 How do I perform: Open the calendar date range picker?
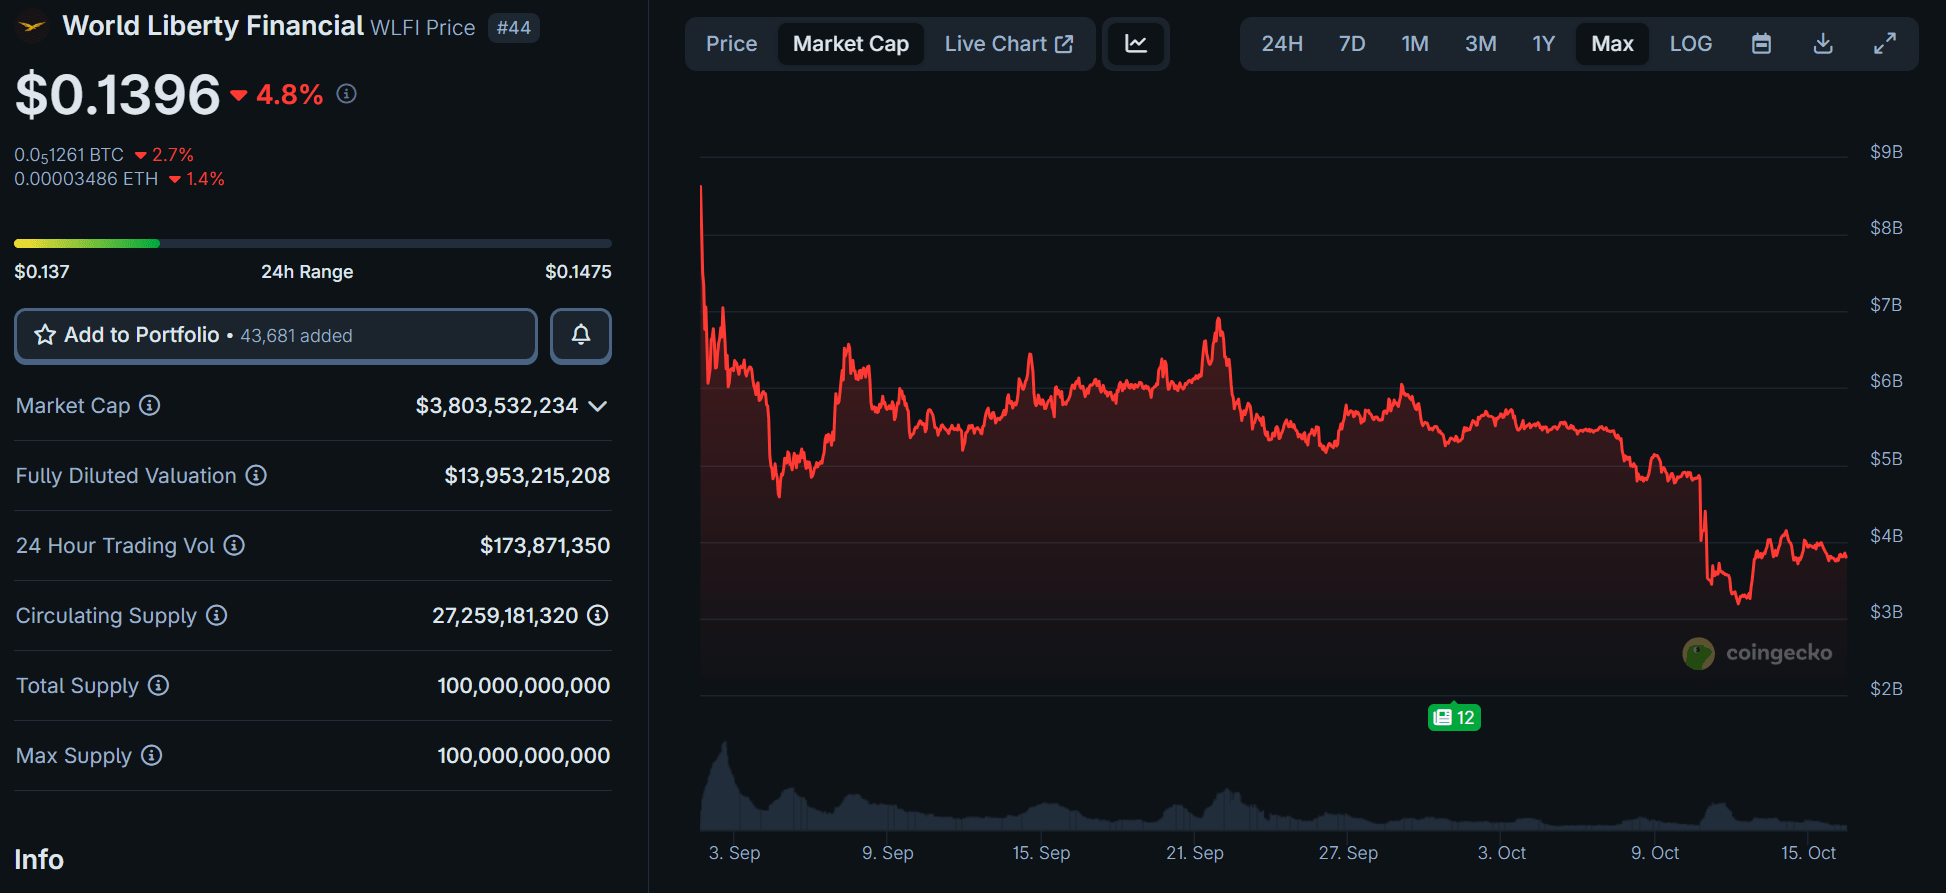point(1761,44)
